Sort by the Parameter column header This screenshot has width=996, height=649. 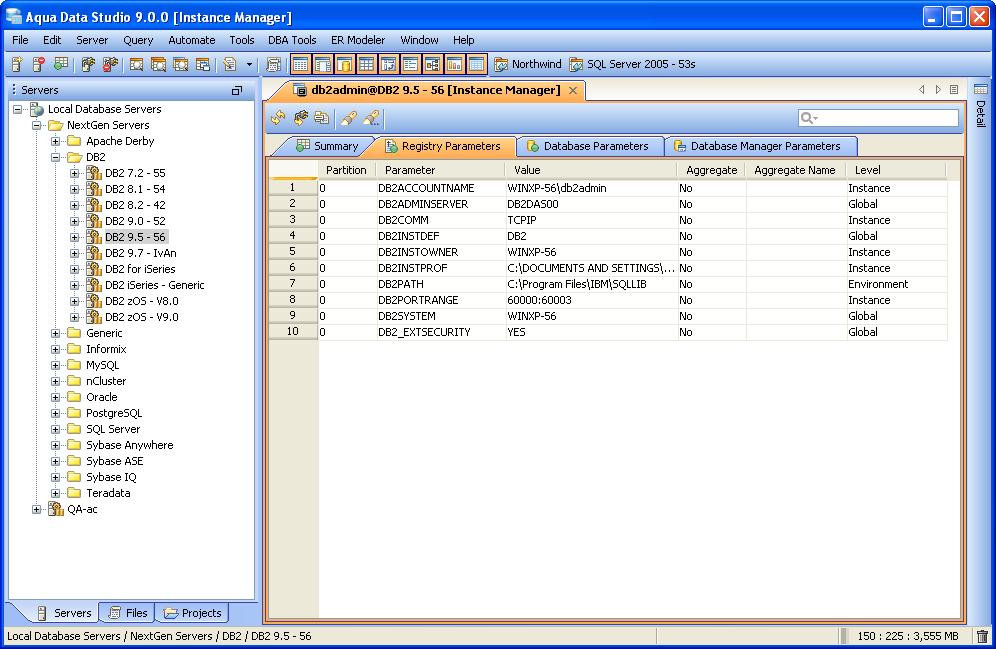pos(440,170)
